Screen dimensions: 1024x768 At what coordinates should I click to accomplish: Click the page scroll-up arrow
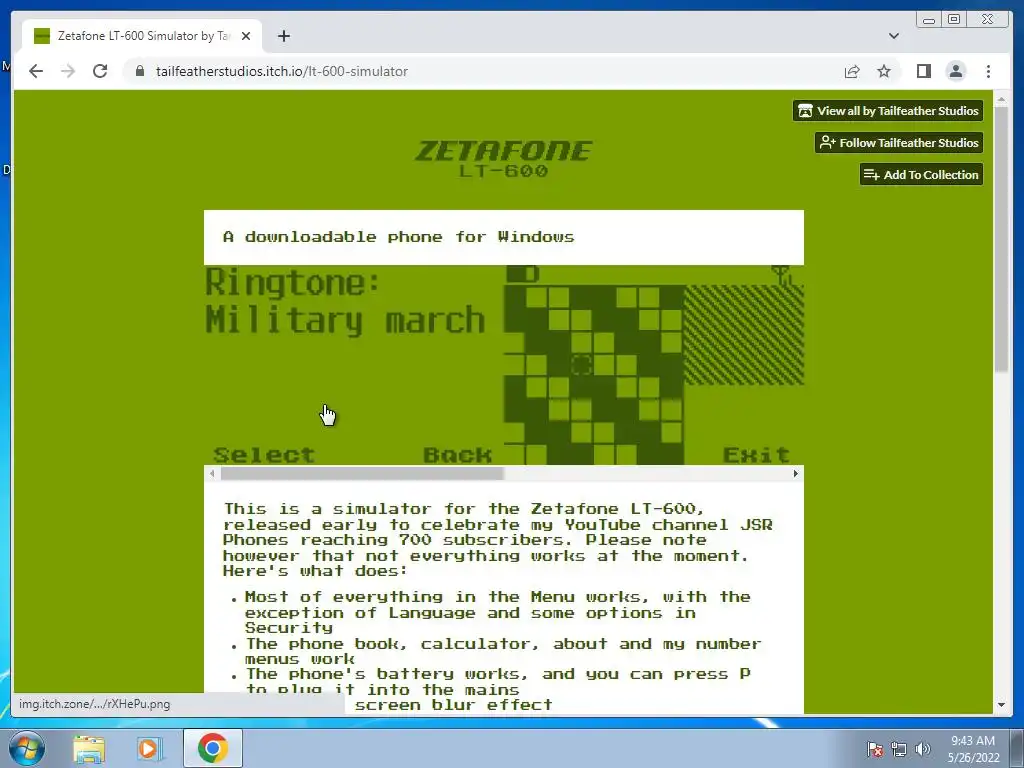point(1001,99)
